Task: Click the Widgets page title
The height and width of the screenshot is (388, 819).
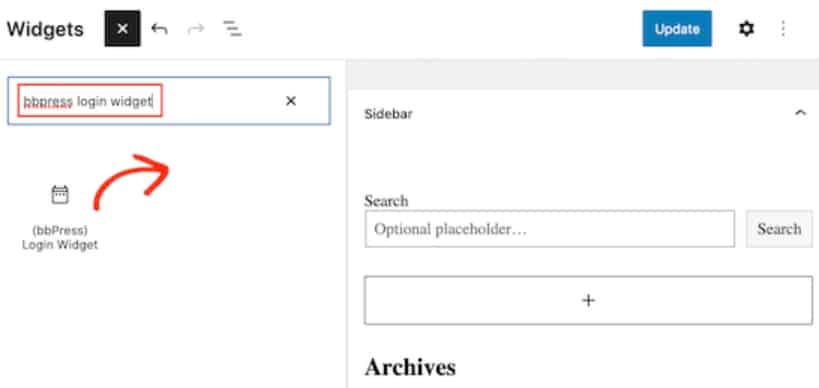Action: [45, 29]
